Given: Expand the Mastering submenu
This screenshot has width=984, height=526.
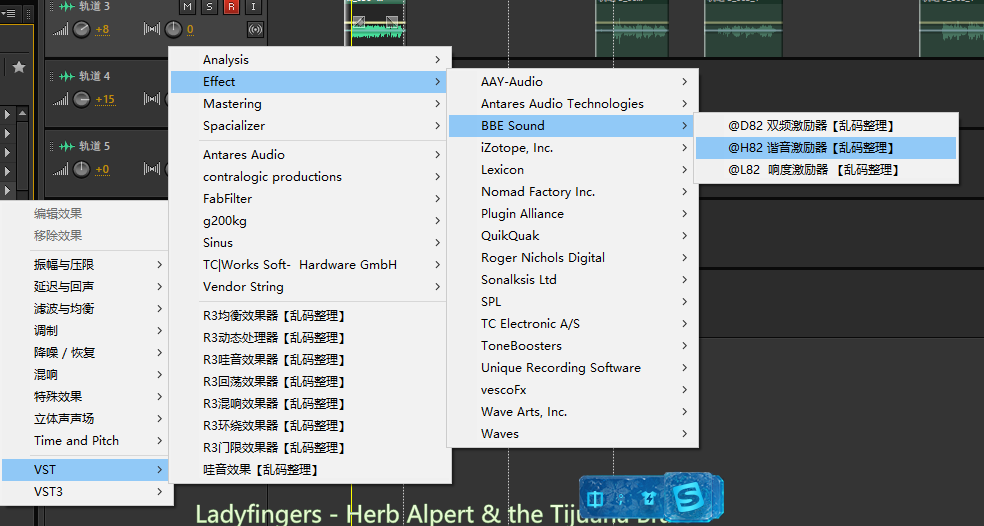Looking at the screenshot, I should (308, 104).
